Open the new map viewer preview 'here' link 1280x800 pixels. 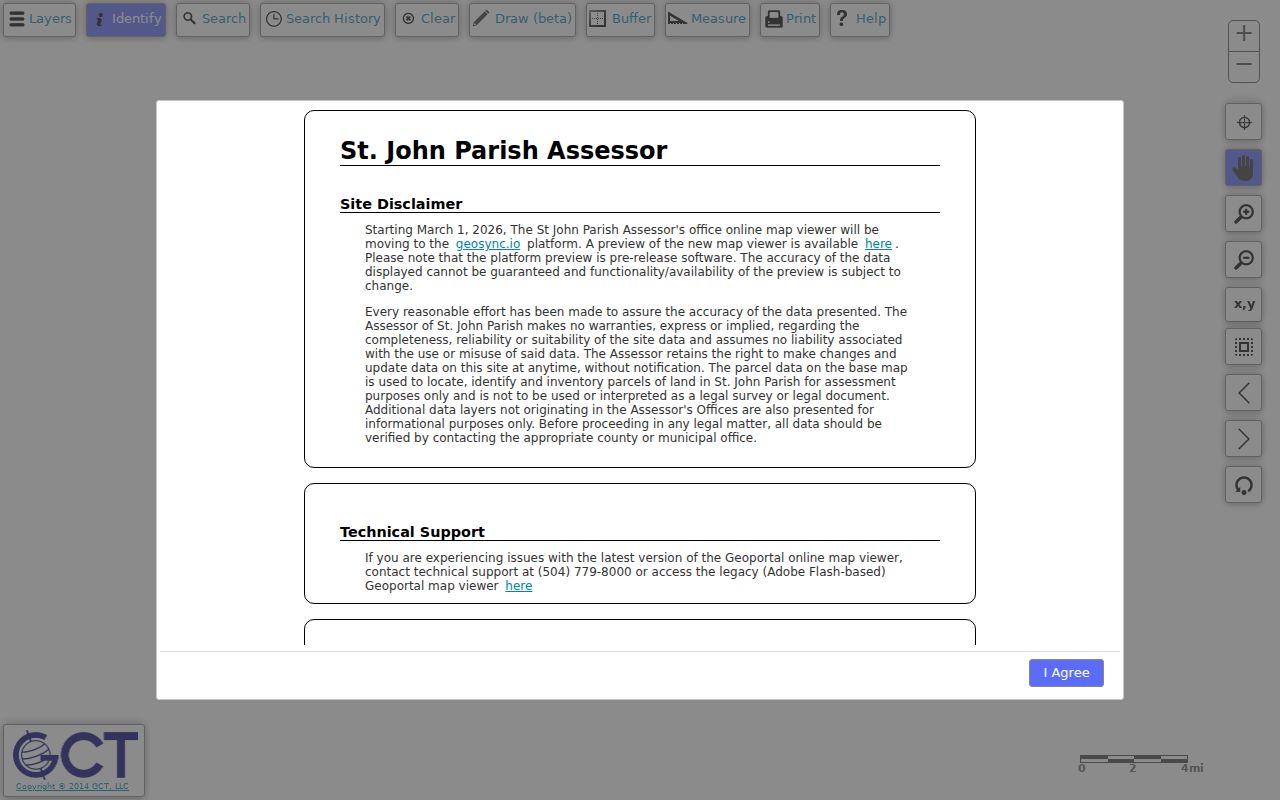pos(878,244)
